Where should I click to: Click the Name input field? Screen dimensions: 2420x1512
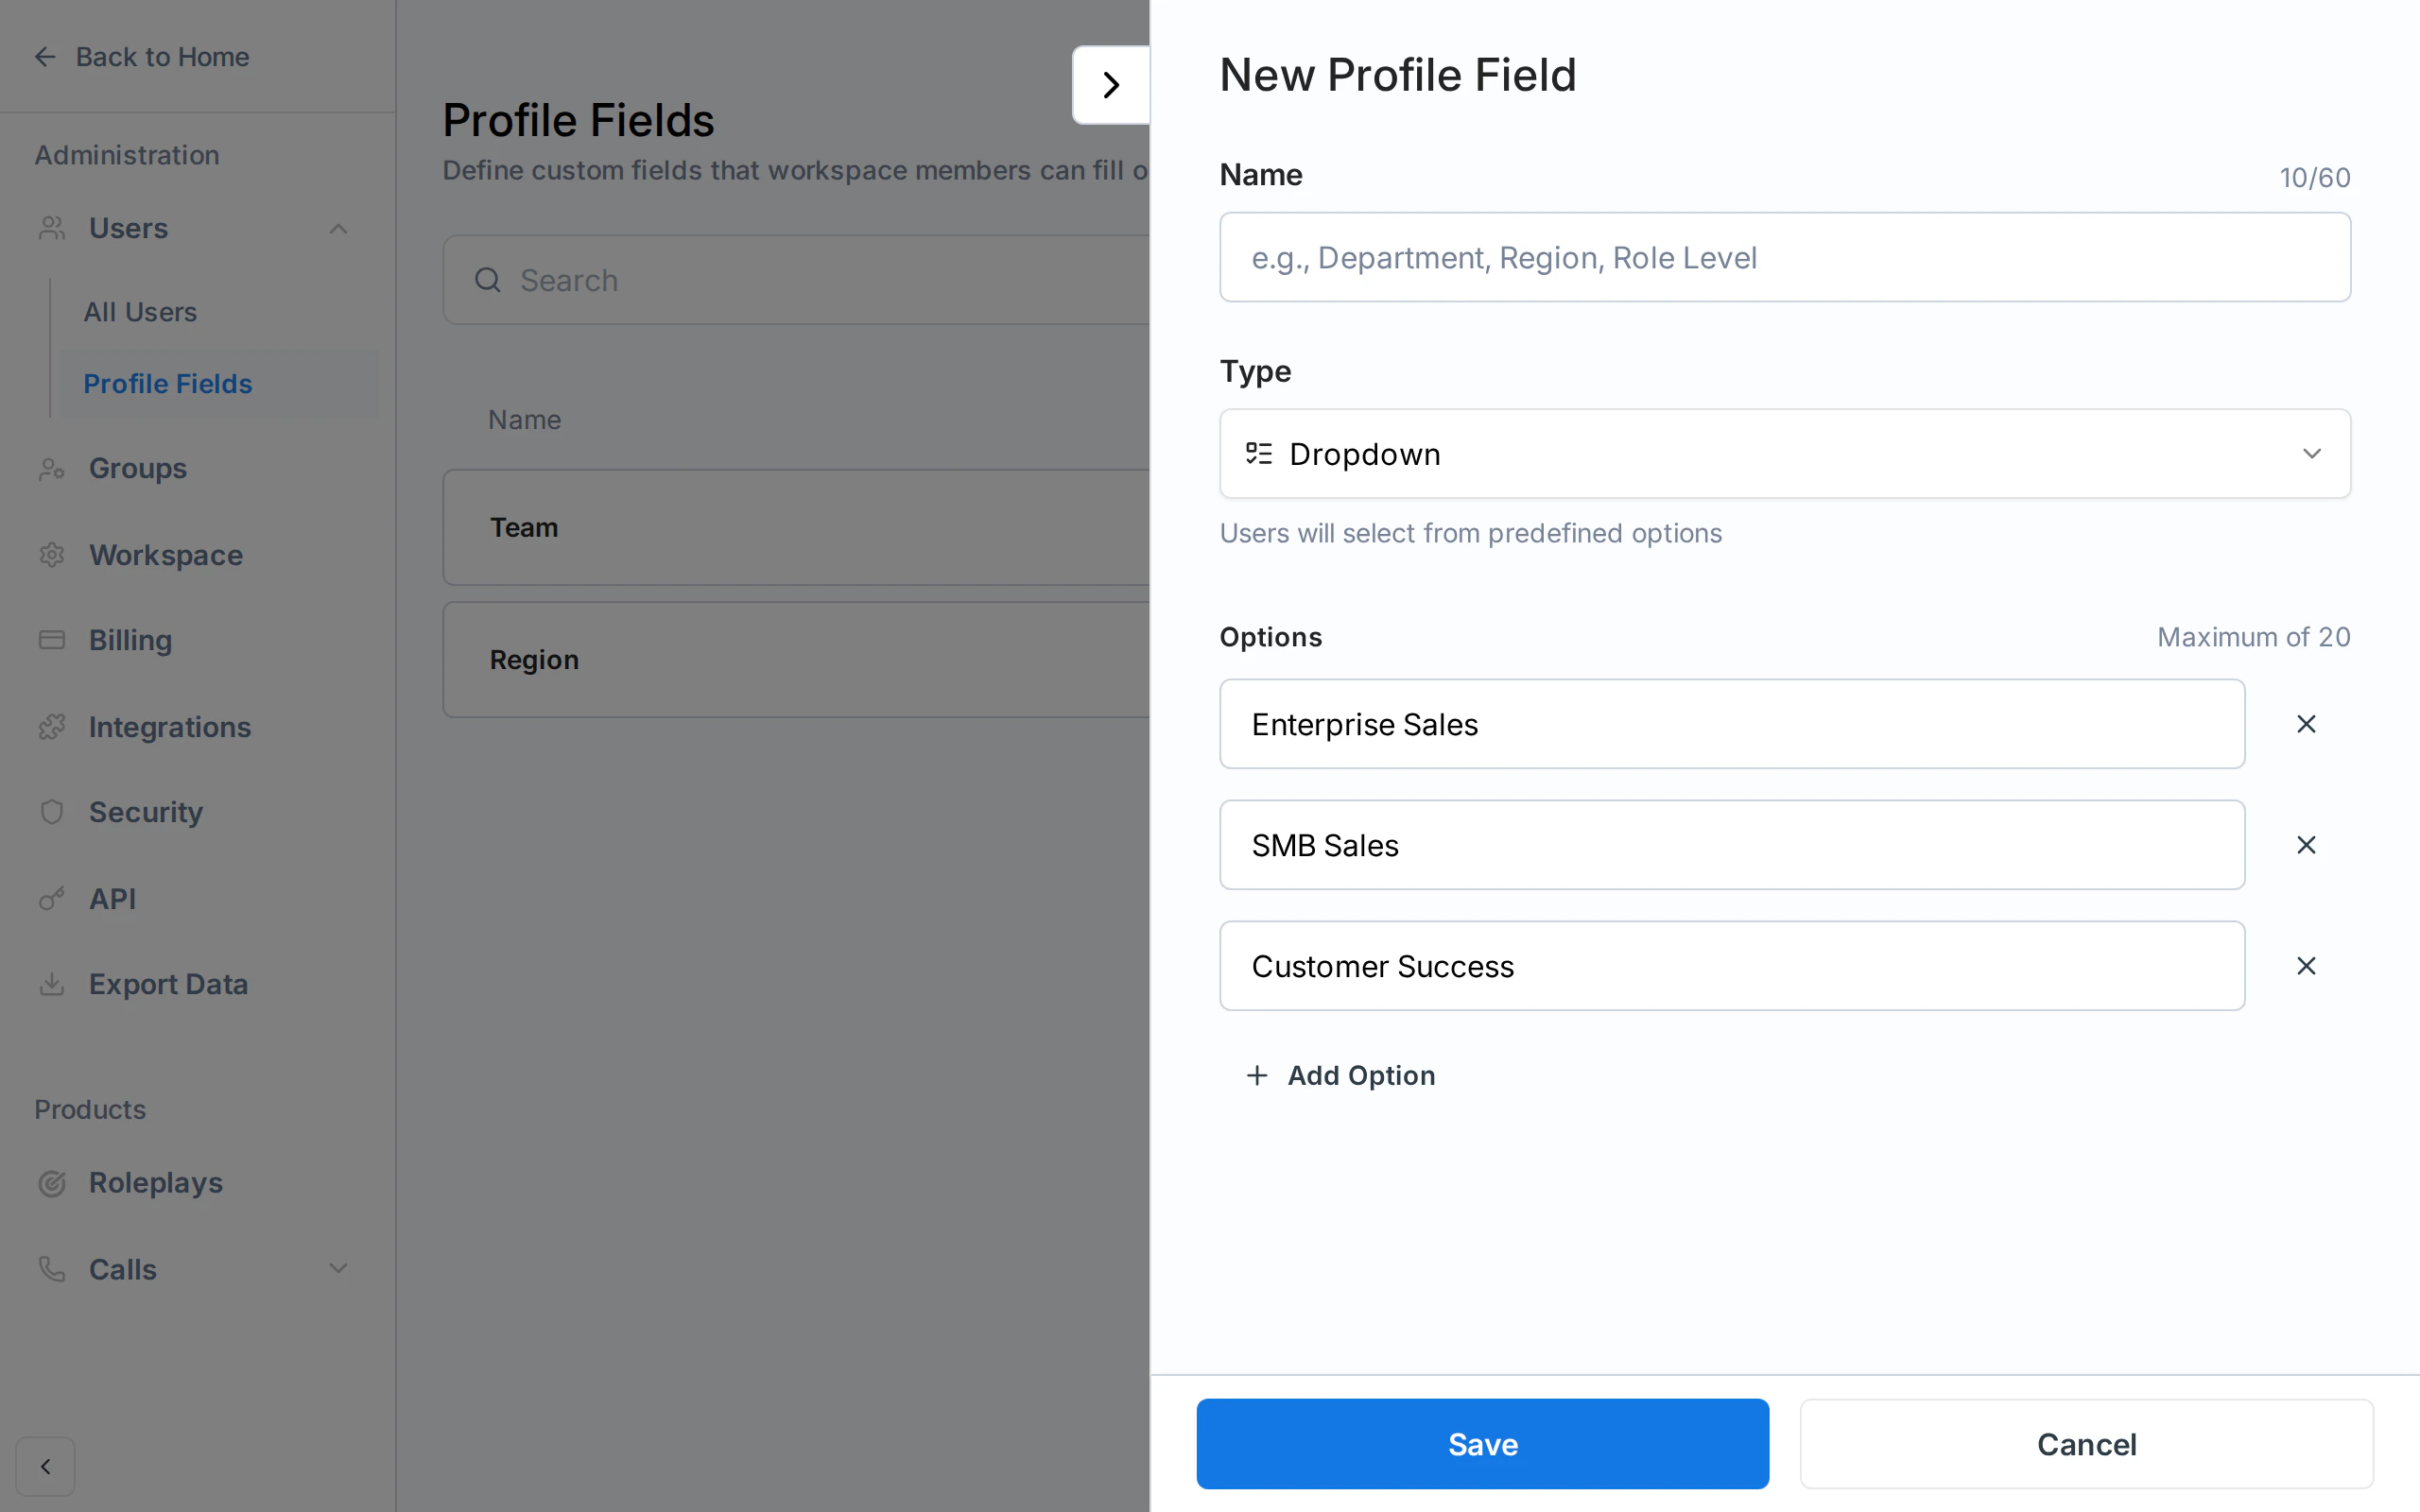(1784, 257)
